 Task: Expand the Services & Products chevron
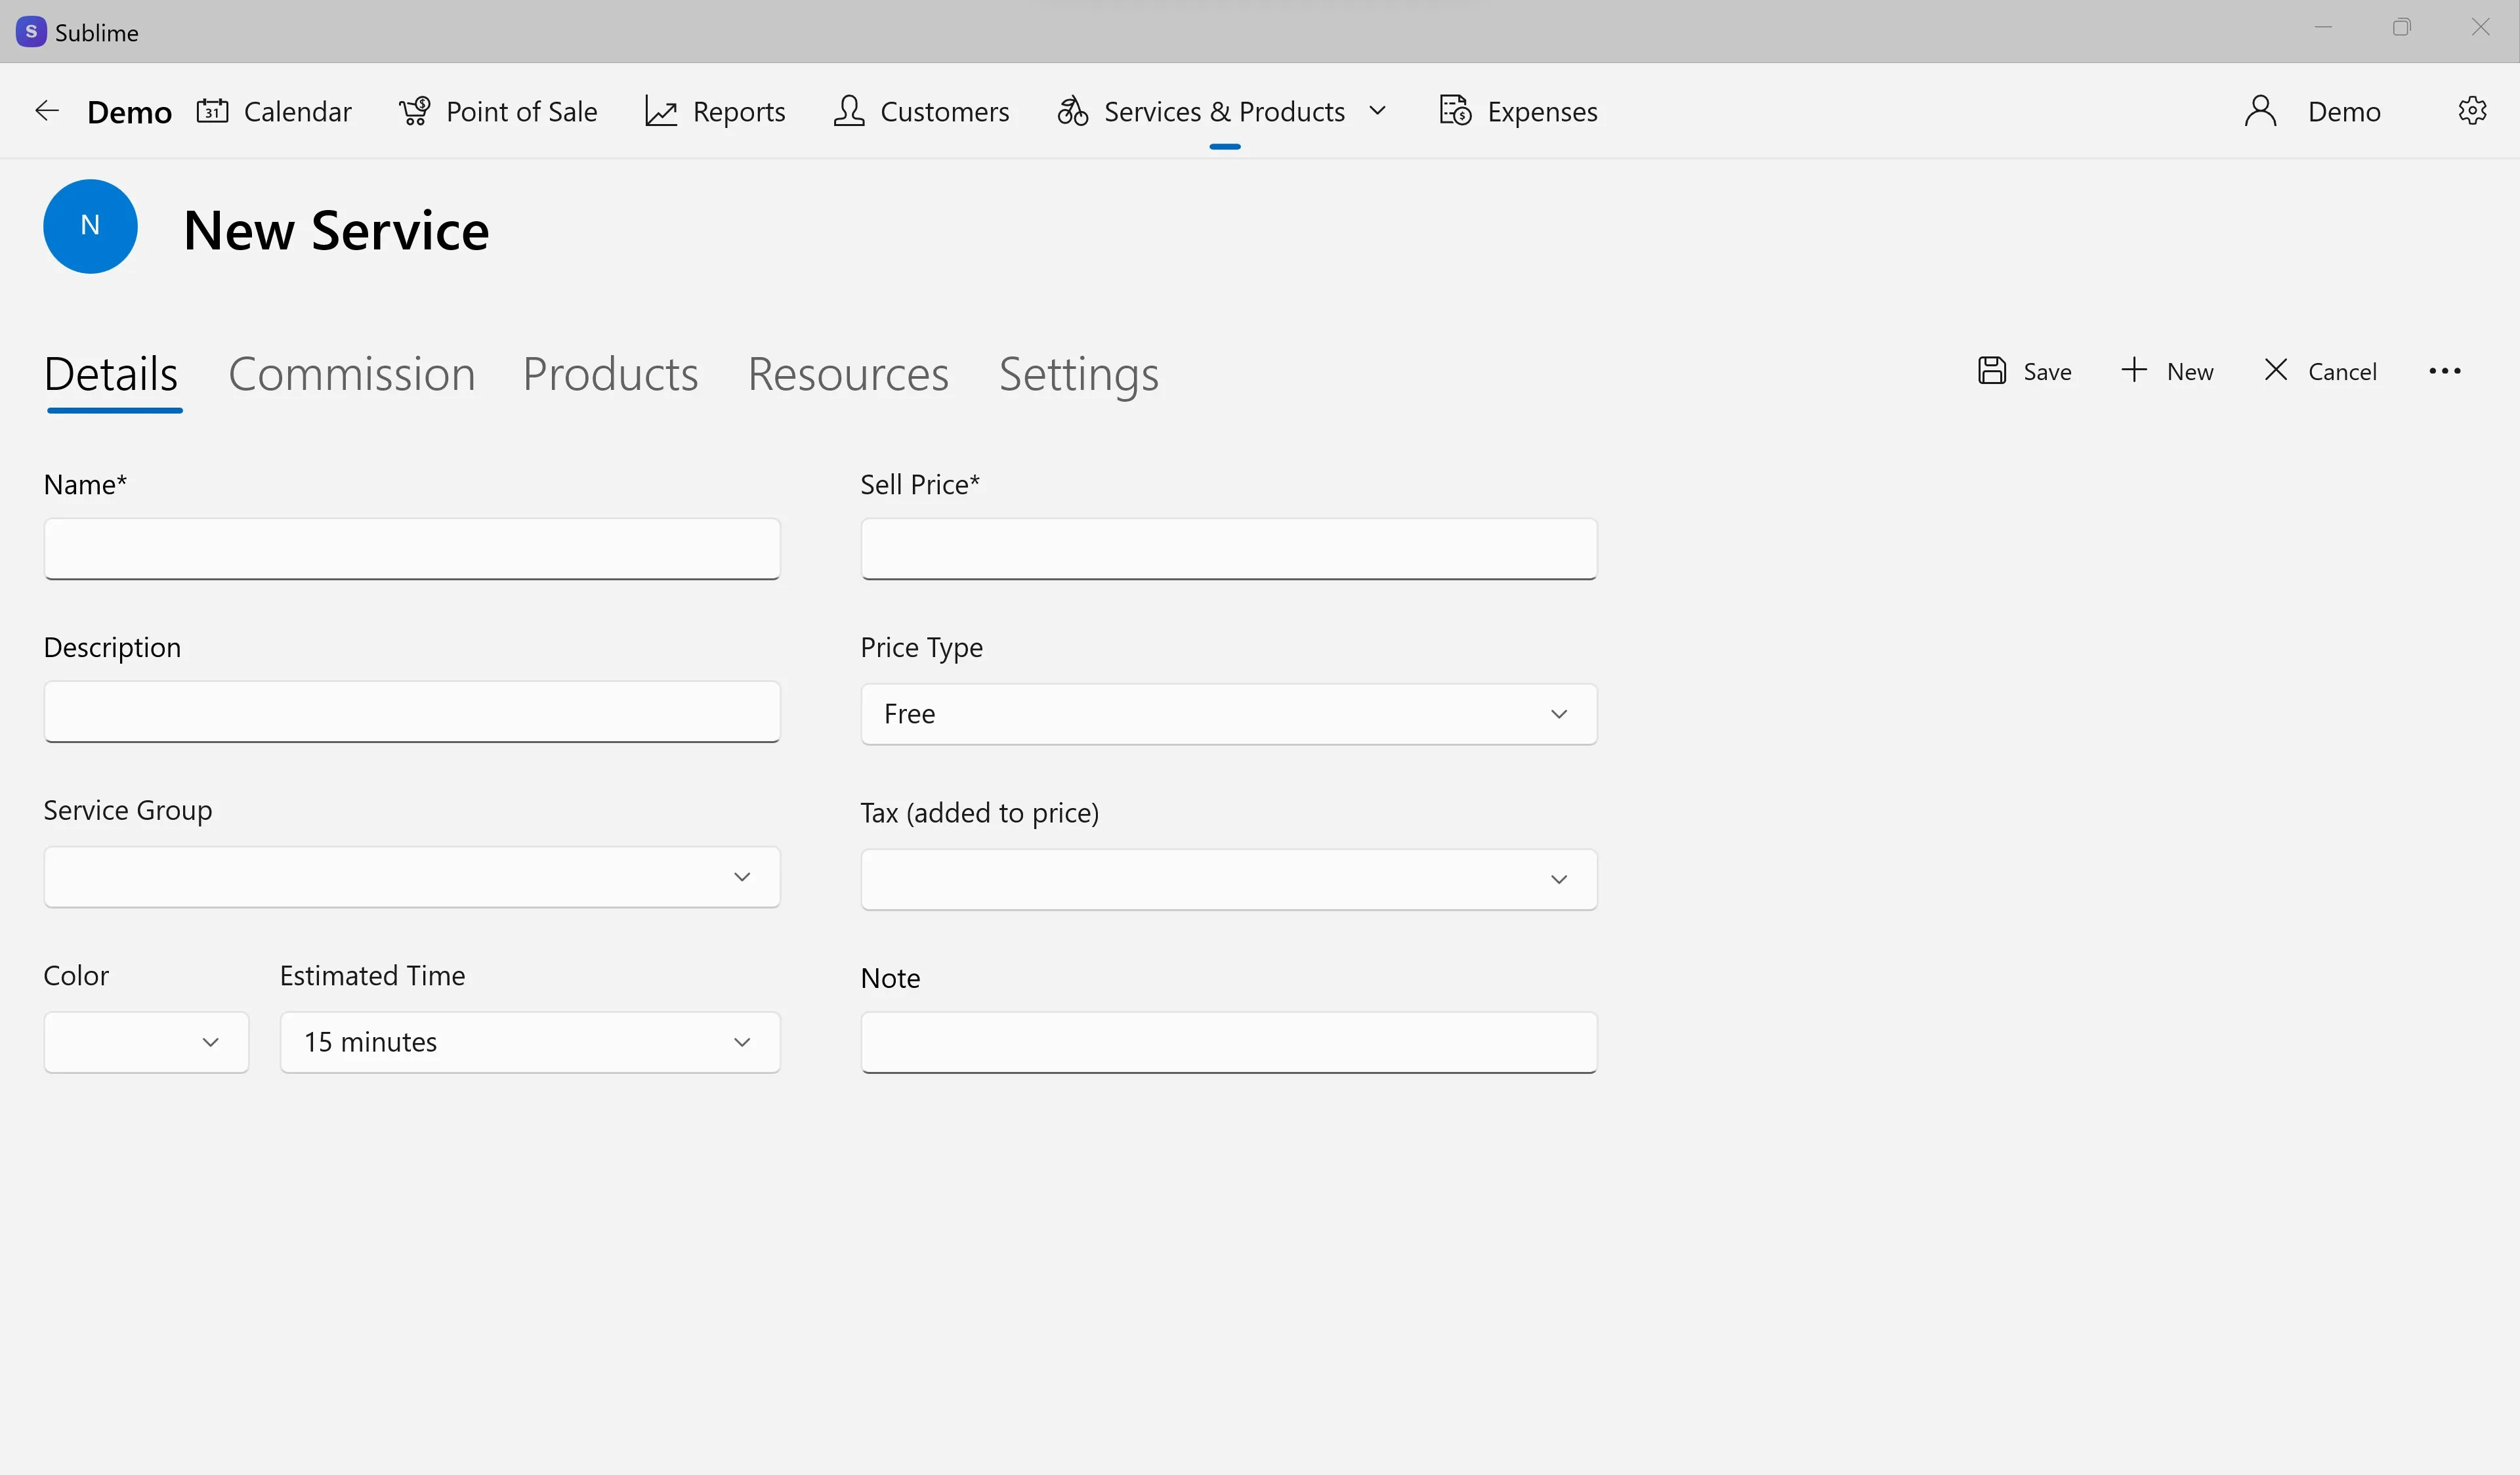(x=1377, y=111)
